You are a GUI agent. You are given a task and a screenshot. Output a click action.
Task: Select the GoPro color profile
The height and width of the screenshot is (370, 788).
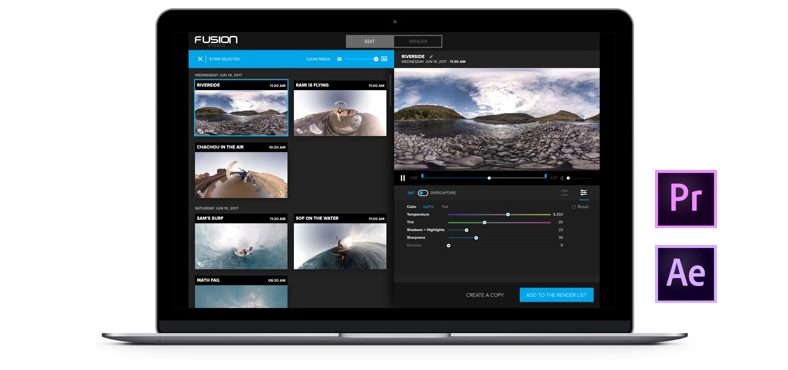click(x=428, y=207)
